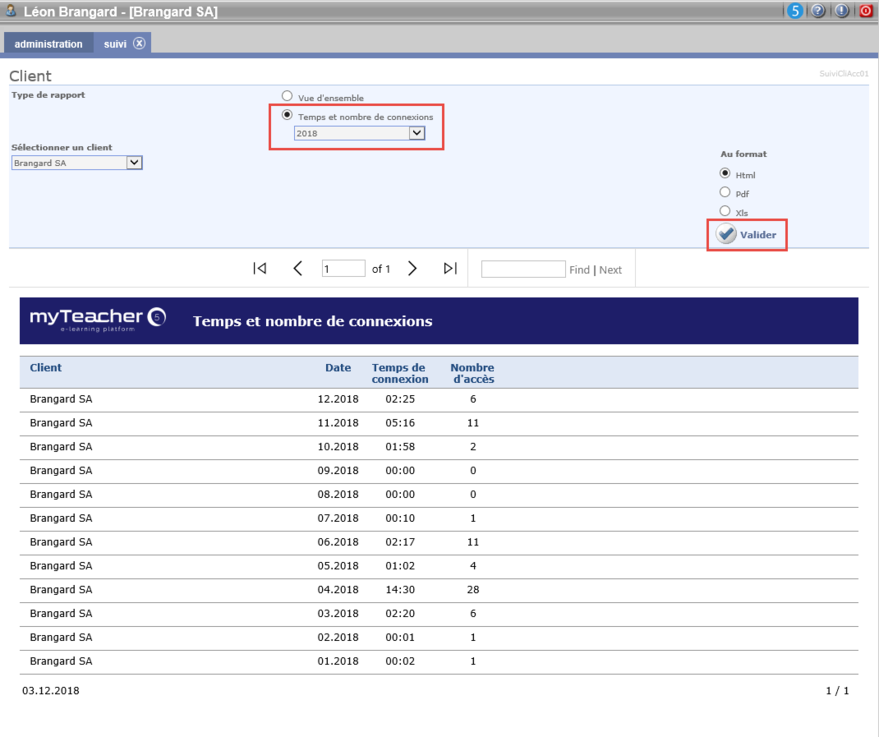
Task: Open the 2018 year dropdown
Action: pyautogui.click(x=417, y=133)
